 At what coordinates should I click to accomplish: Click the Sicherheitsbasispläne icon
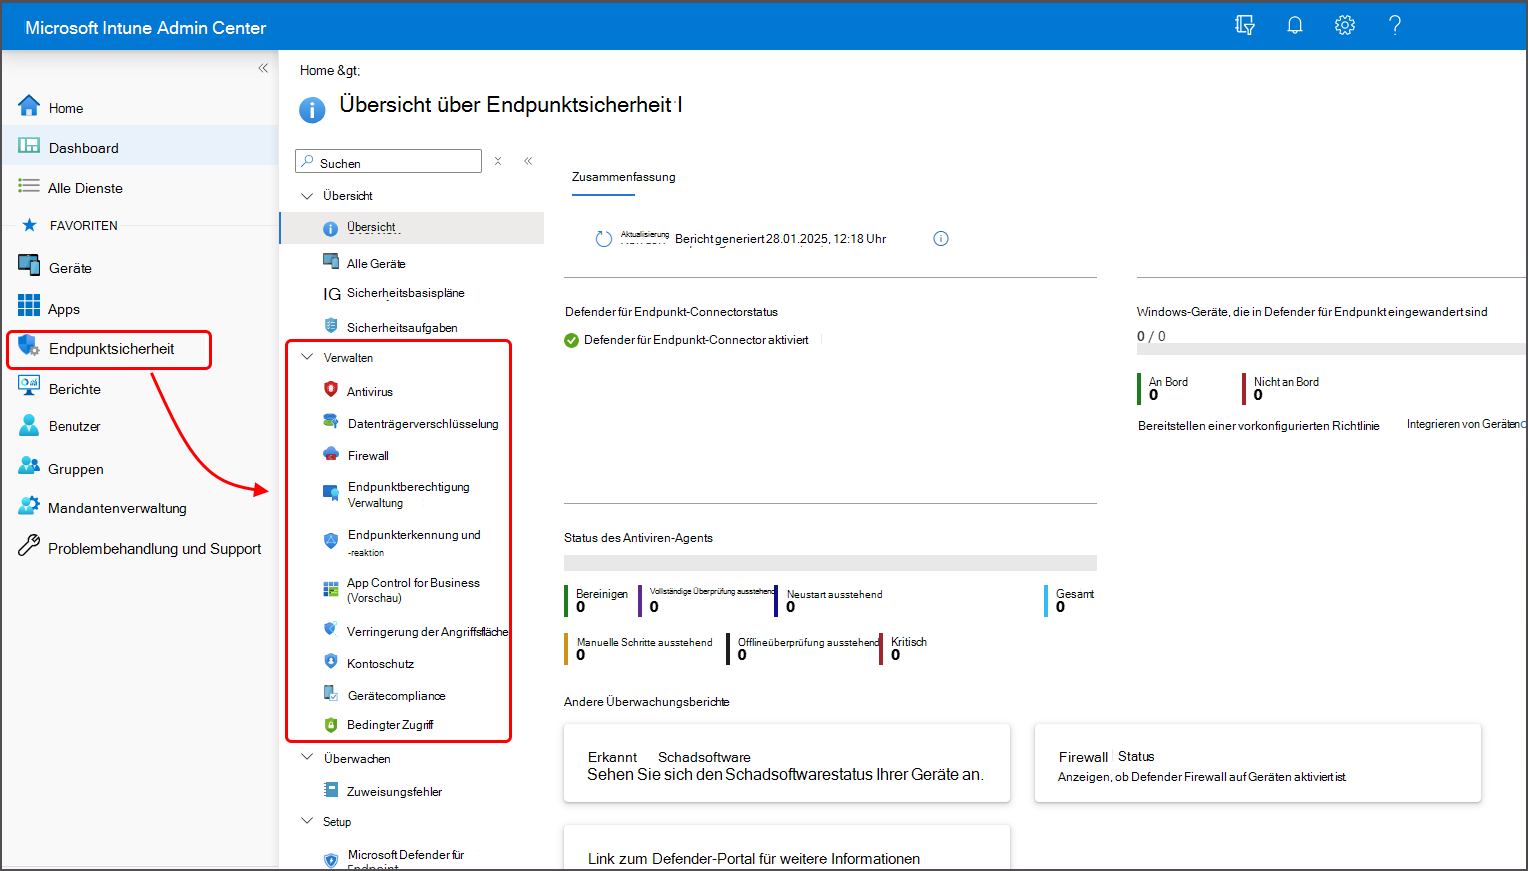pos(332,294)
